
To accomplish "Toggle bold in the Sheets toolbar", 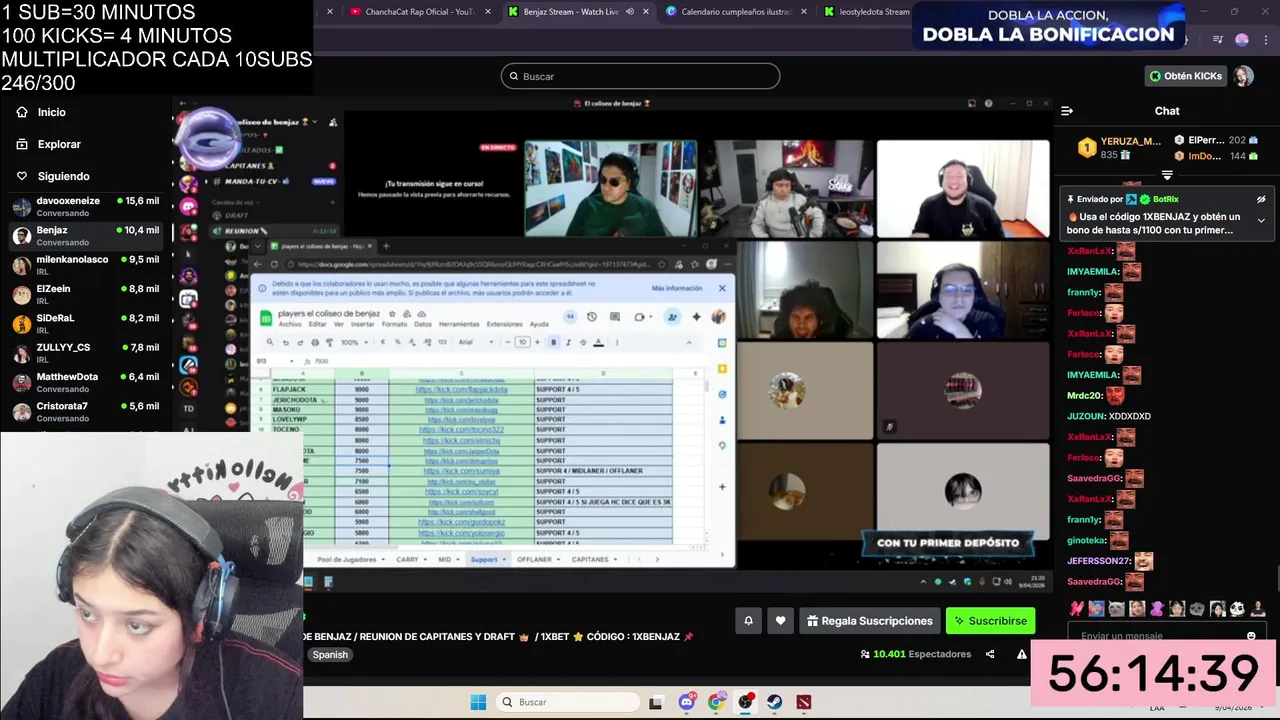I will [x=553, y=342].
